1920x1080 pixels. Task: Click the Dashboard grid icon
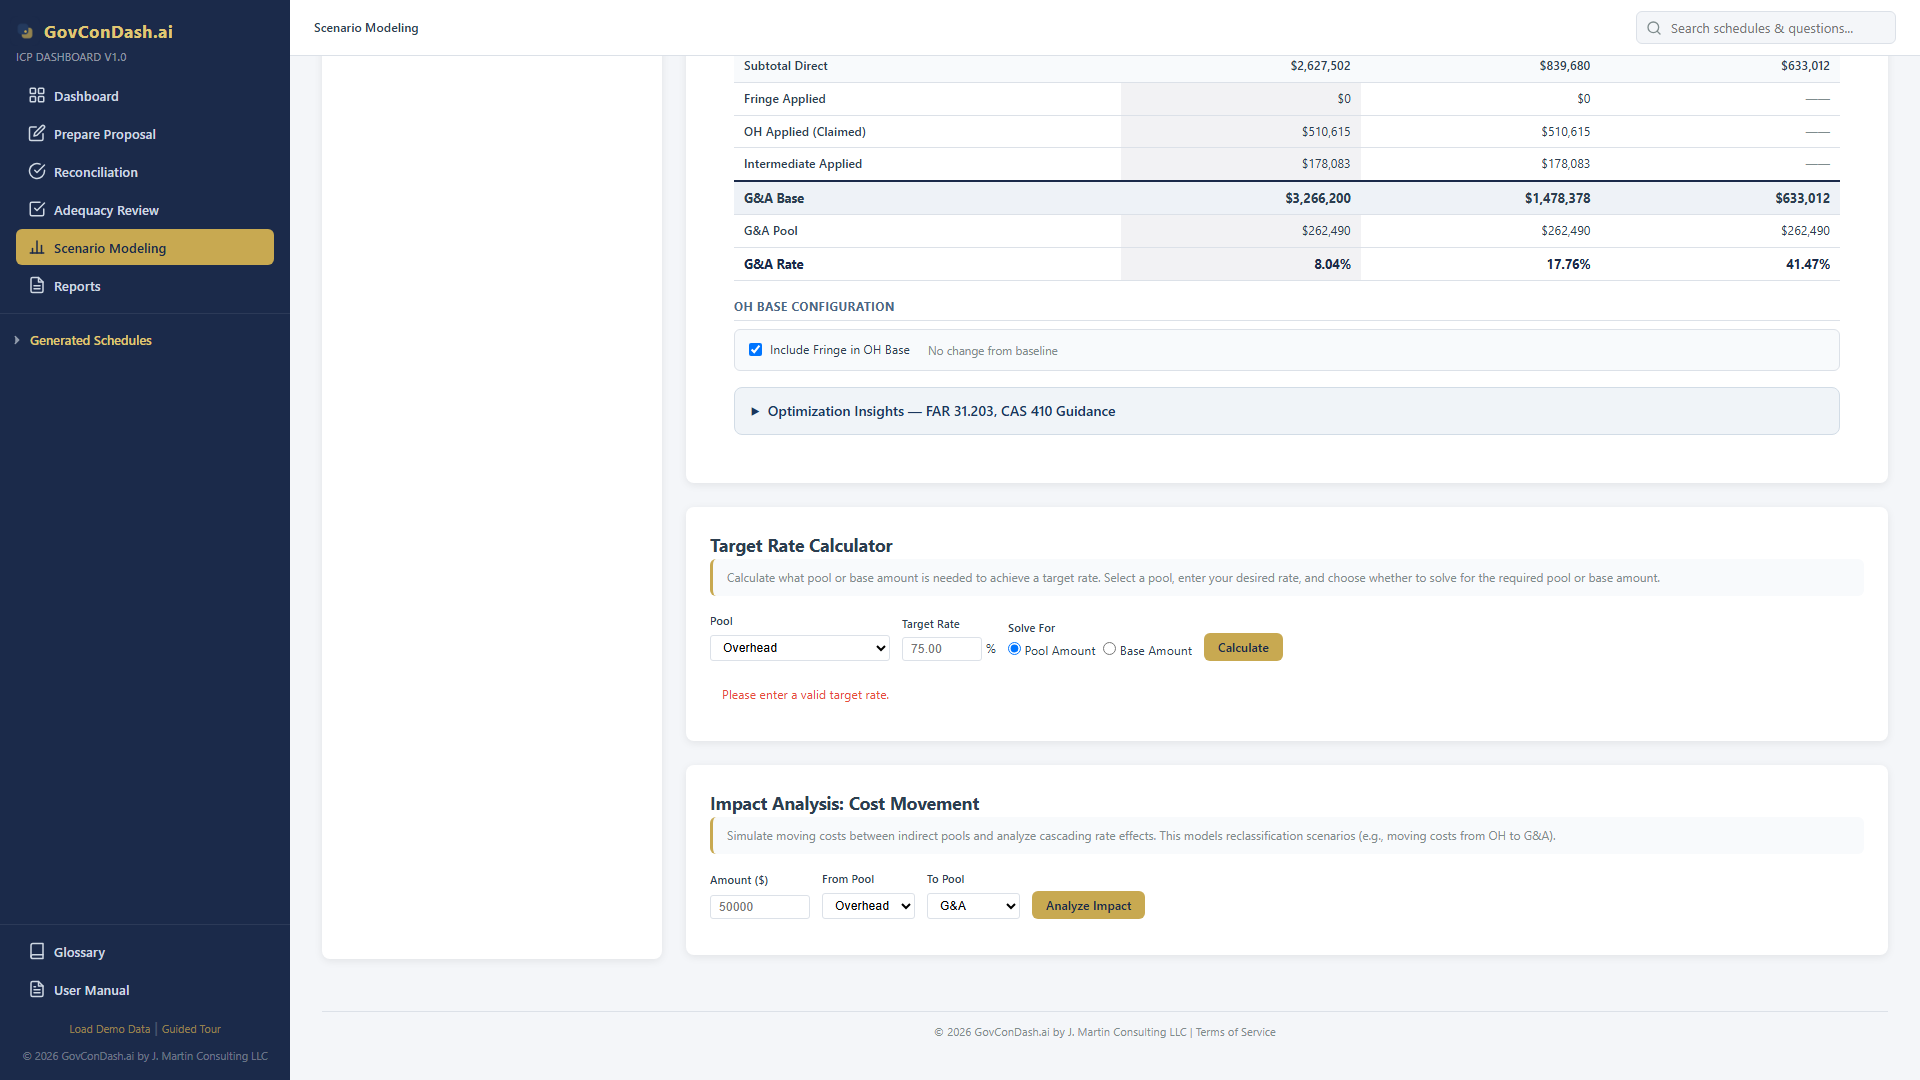pyautogui.click(x=37, y=96)
